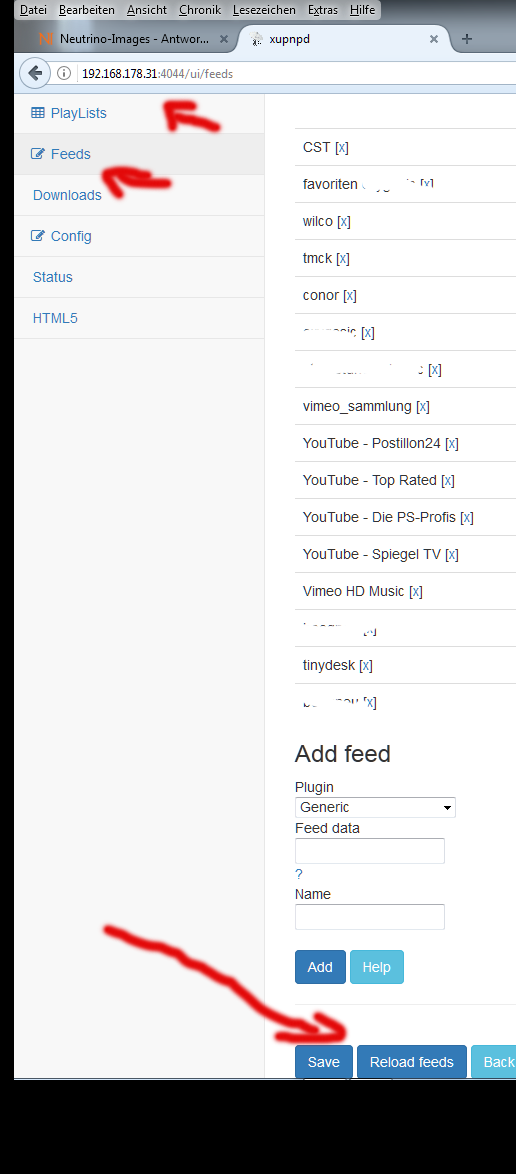This screenshot has width=516, height=1174.
Task: Remove YouTube - Postillon24 feed via [x]
Action: 452,443
